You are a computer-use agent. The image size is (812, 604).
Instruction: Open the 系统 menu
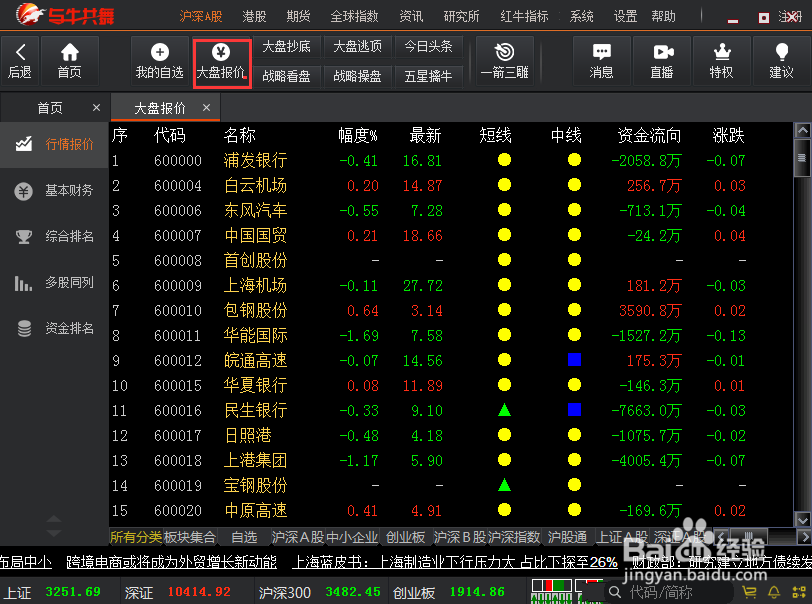pos(582,17)
